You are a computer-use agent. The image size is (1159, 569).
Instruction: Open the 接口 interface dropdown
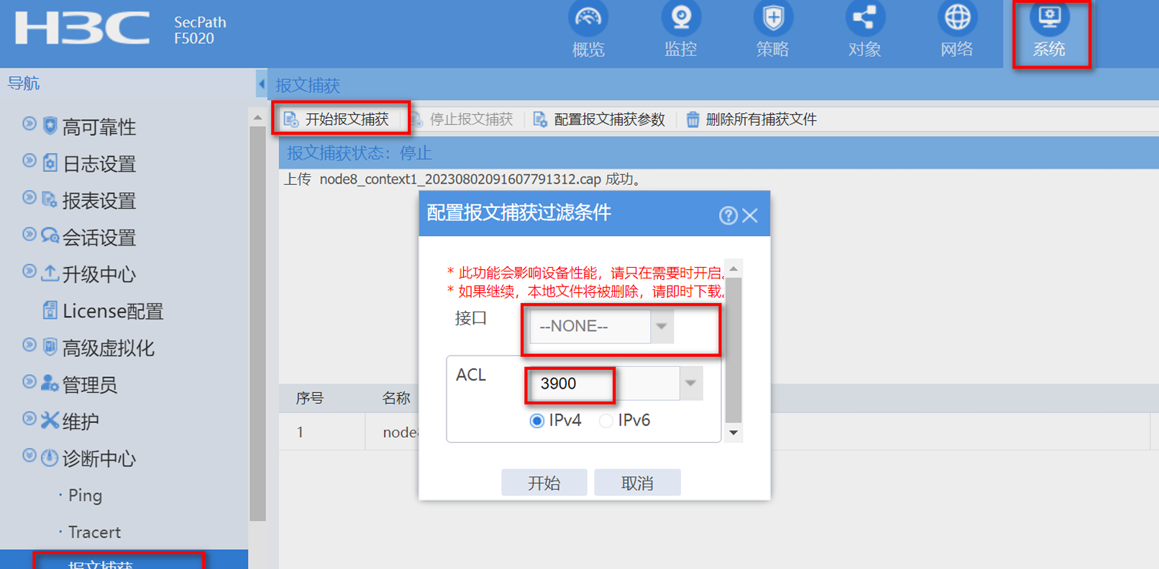coord(661,326)
